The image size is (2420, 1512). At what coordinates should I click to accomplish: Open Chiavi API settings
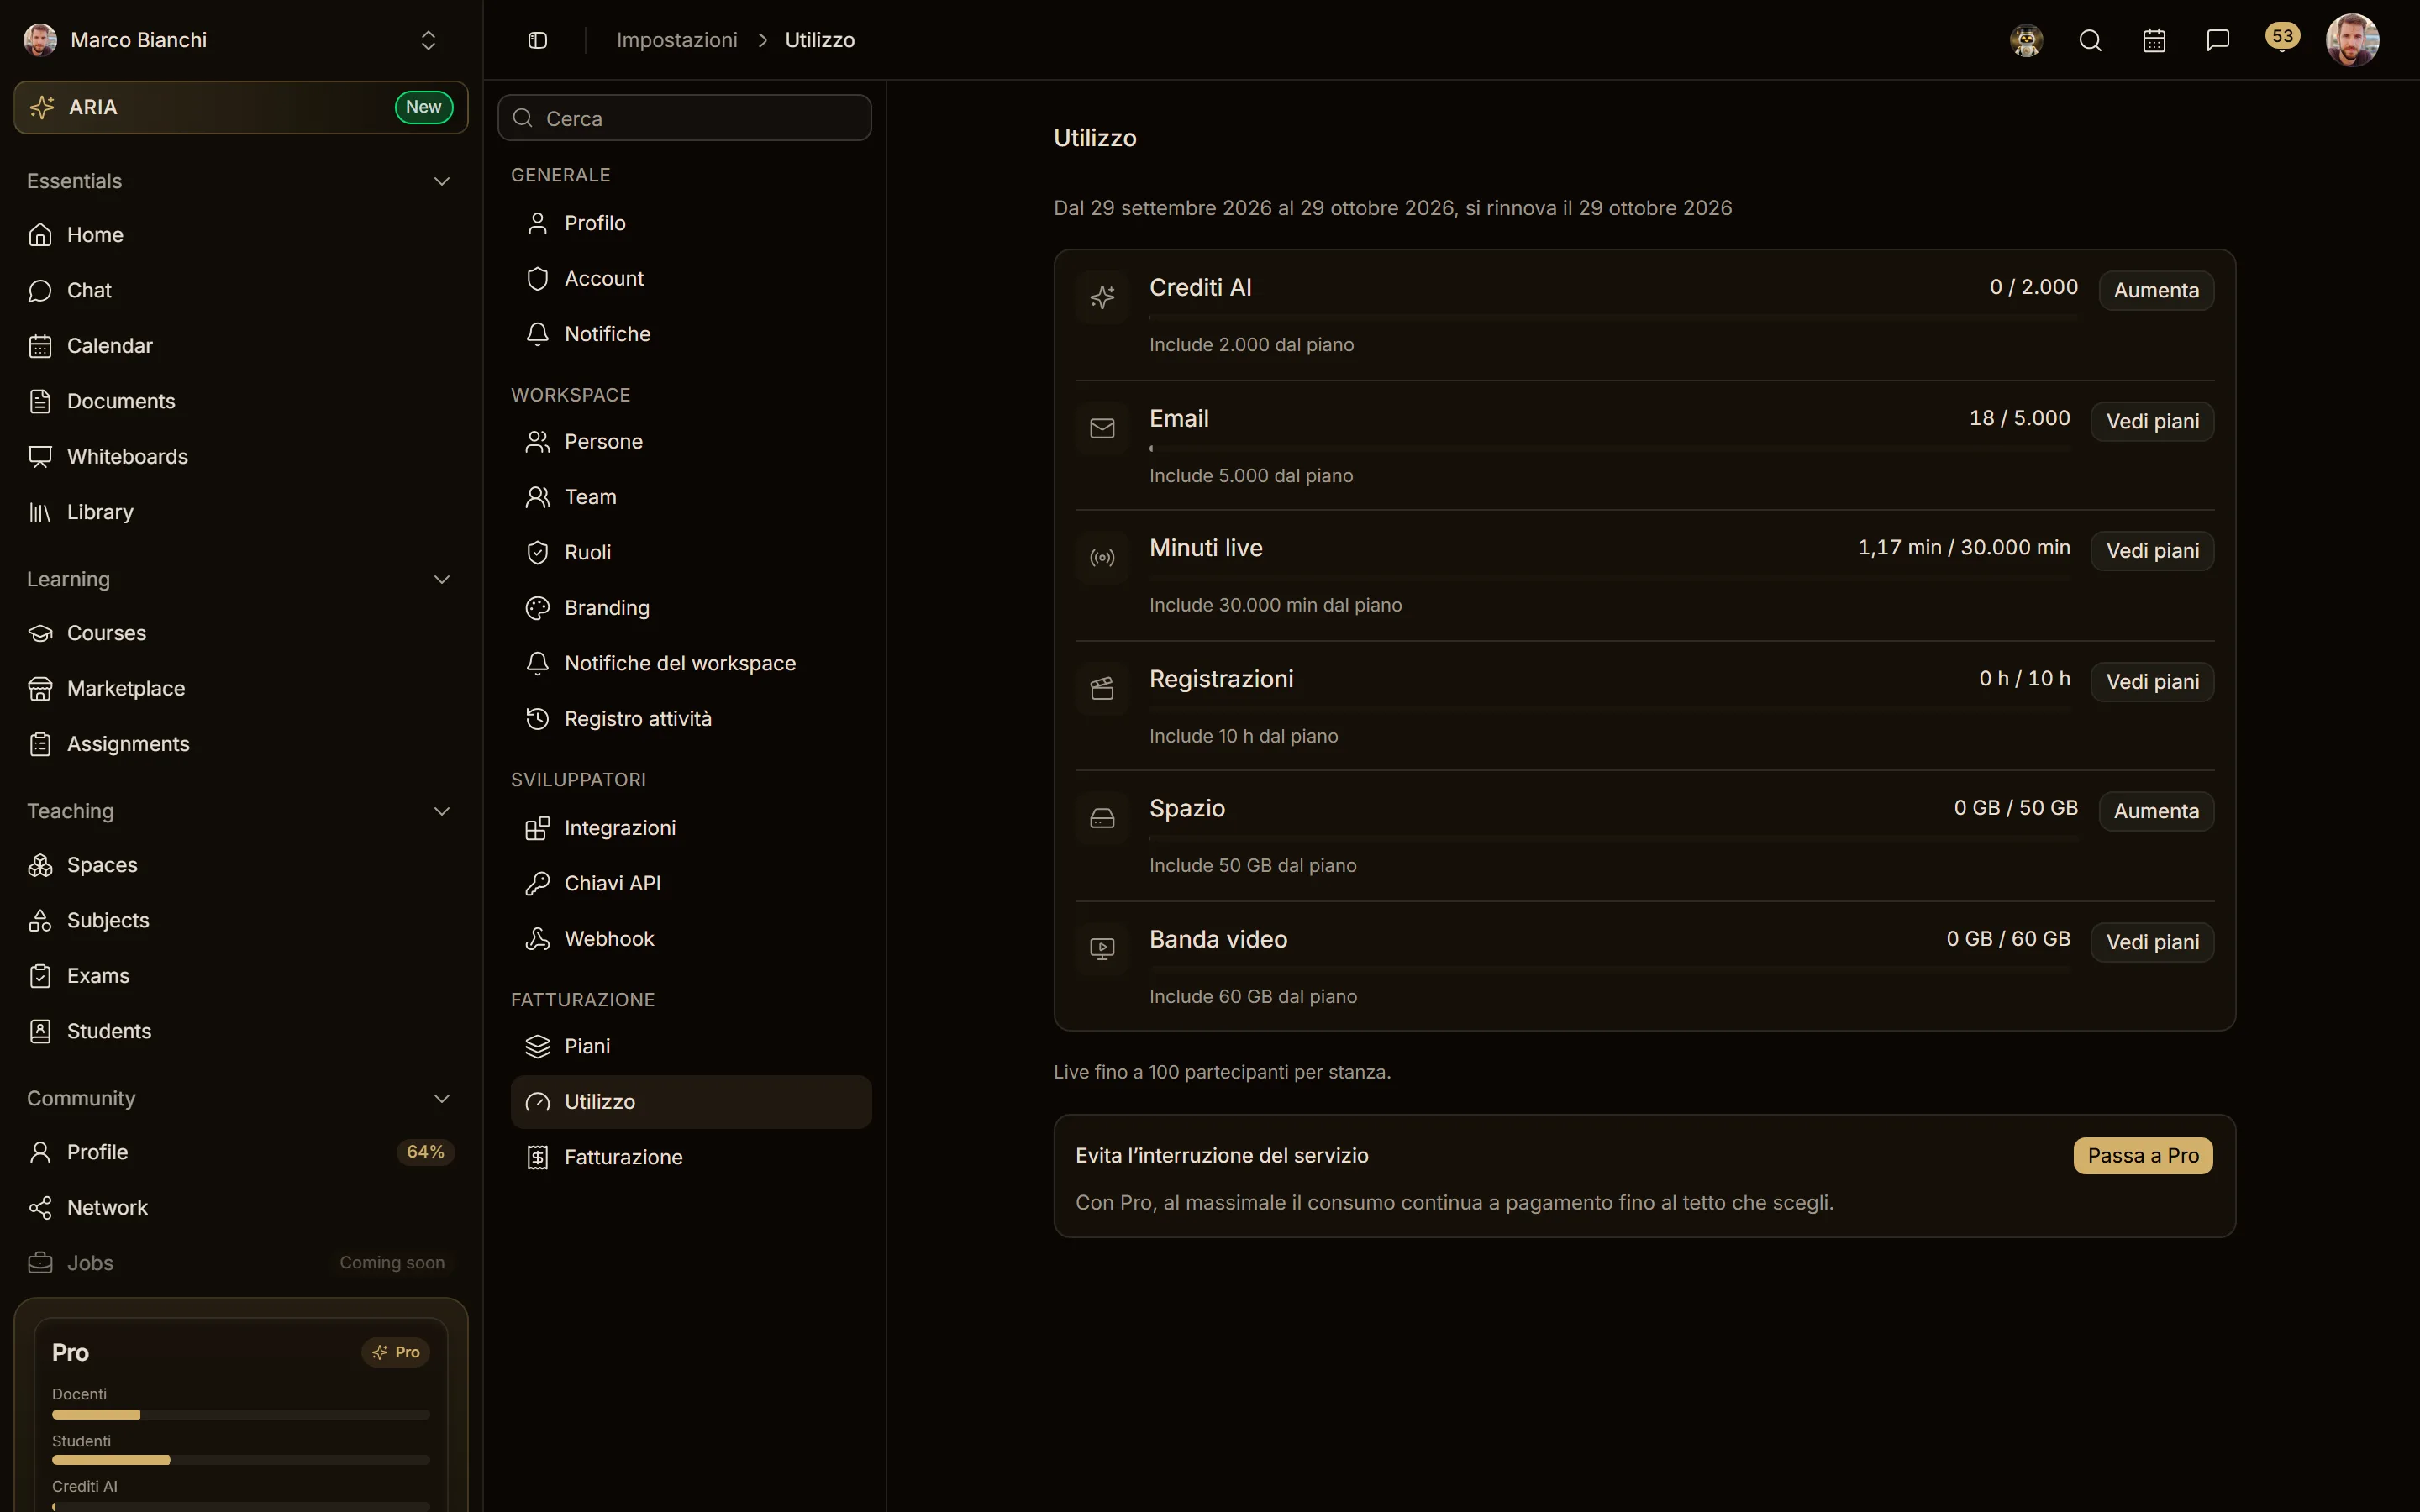pyautogui.click(x=691, y=883)
